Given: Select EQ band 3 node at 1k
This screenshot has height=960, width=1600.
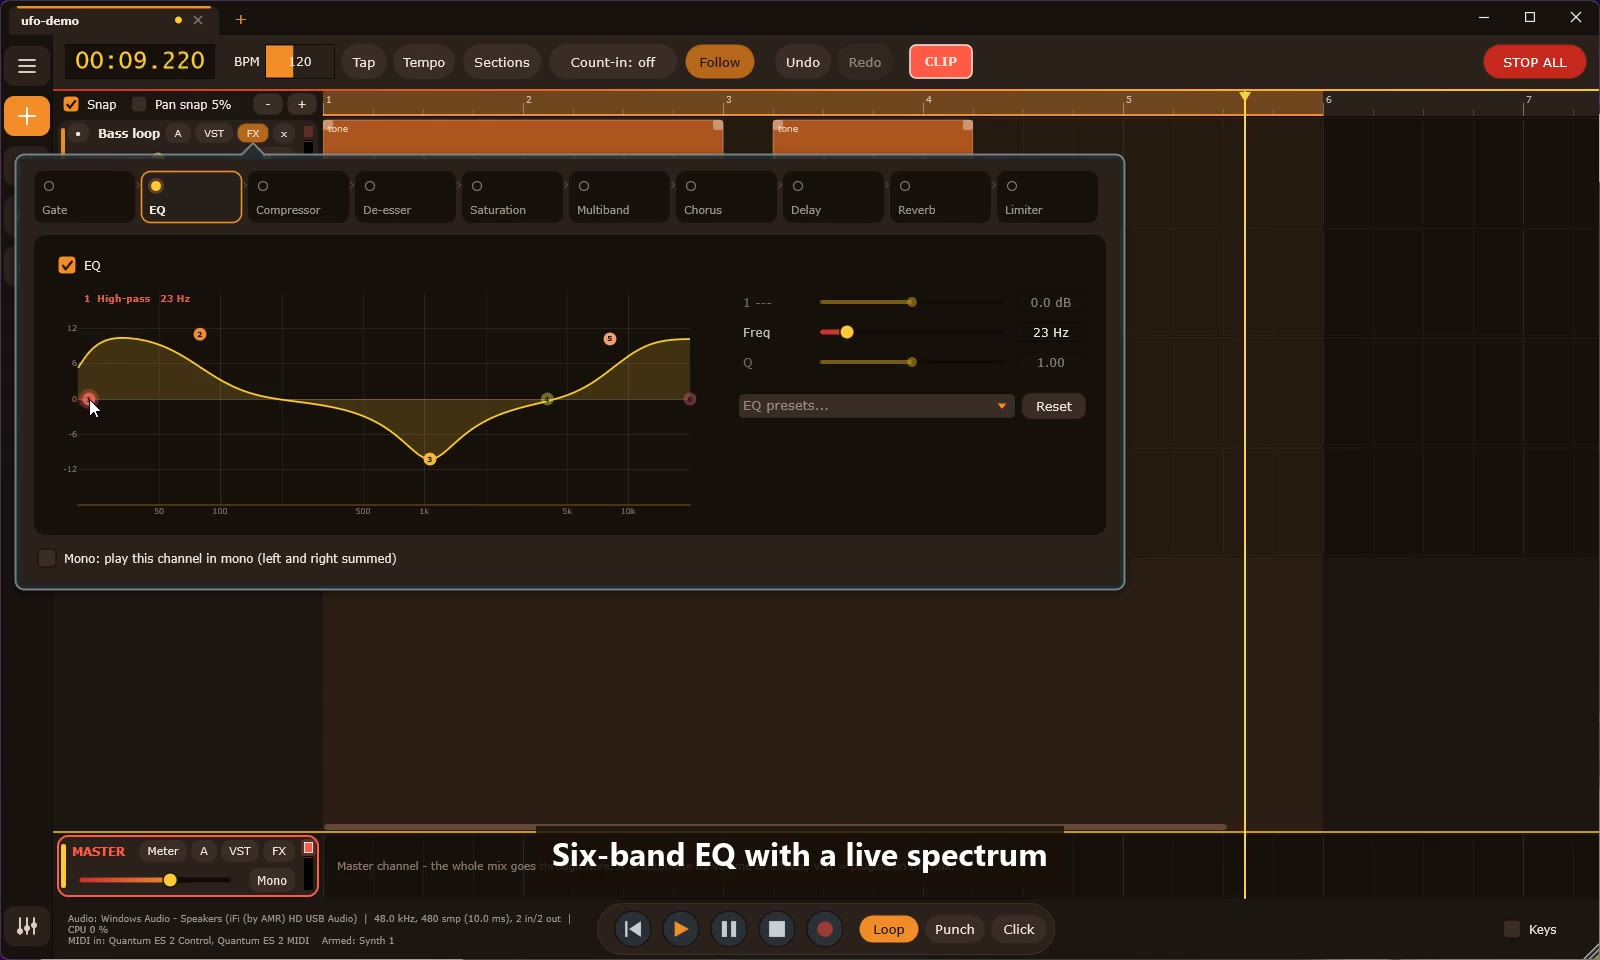Looking at the screenshot, I should [x=430, y=459].
